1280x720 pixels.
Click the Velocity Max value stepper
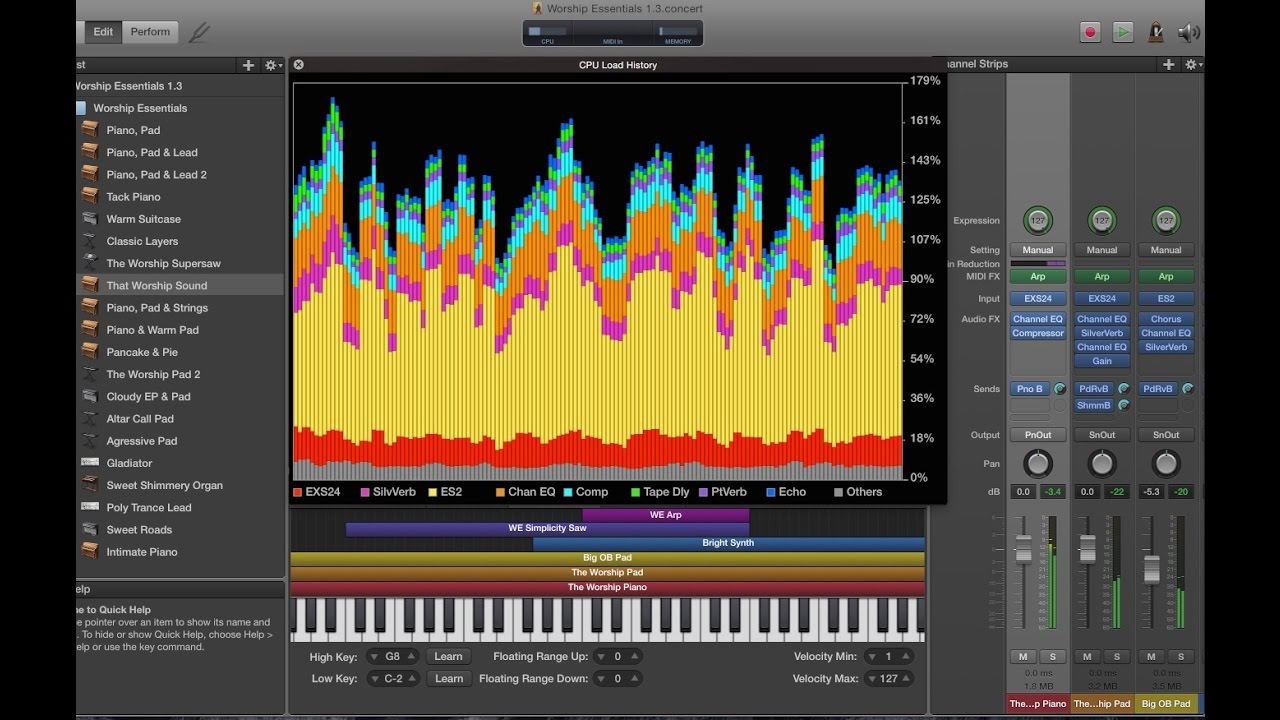(x=888, y=678)
